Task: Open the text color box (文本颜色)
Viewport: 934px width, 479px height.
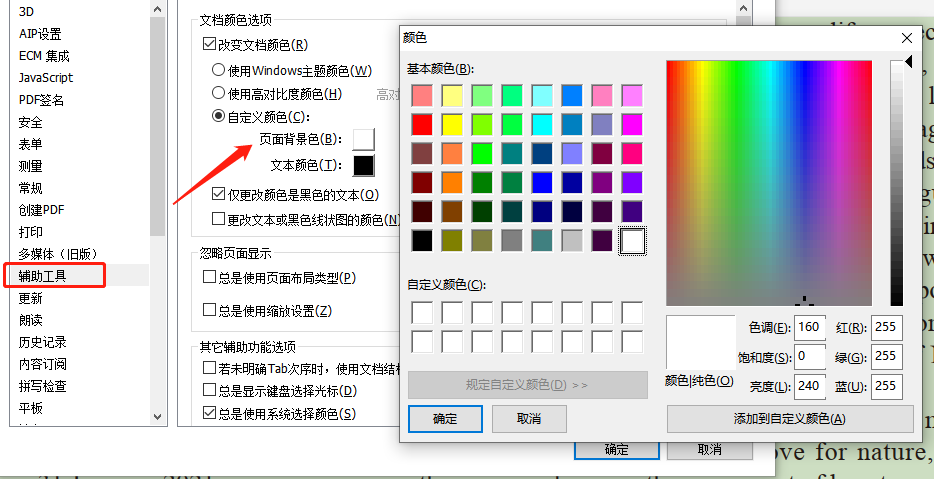Action: [x=362, y=165]
